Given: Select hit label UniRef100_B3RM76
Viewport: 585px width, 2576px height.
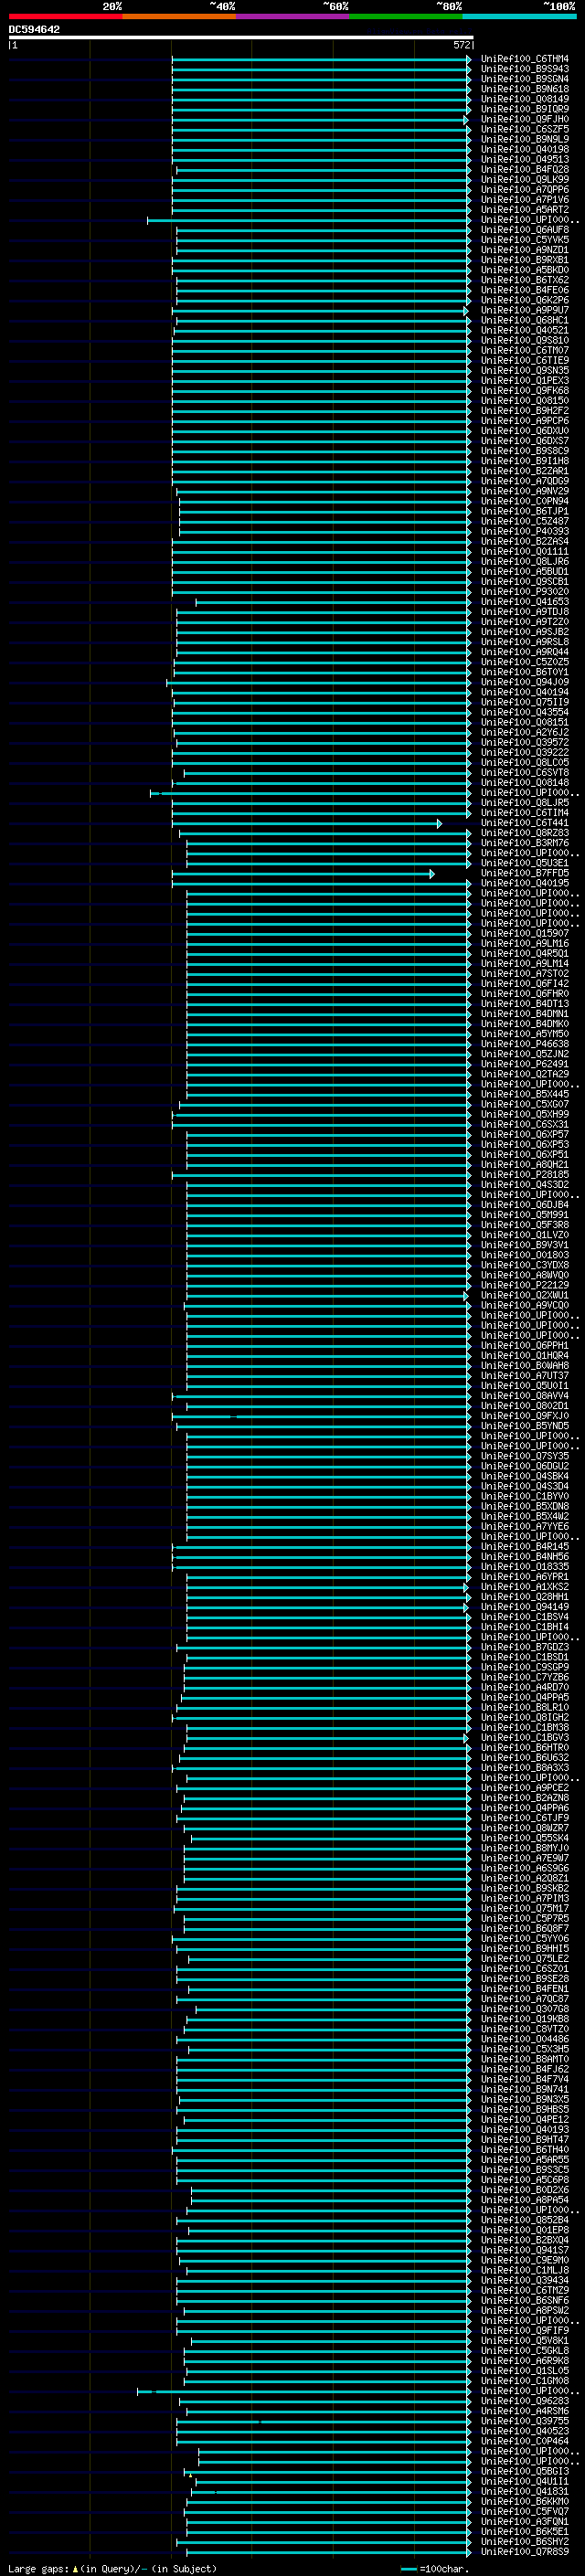Looking at the screenshot, I should tap(524, 843).
